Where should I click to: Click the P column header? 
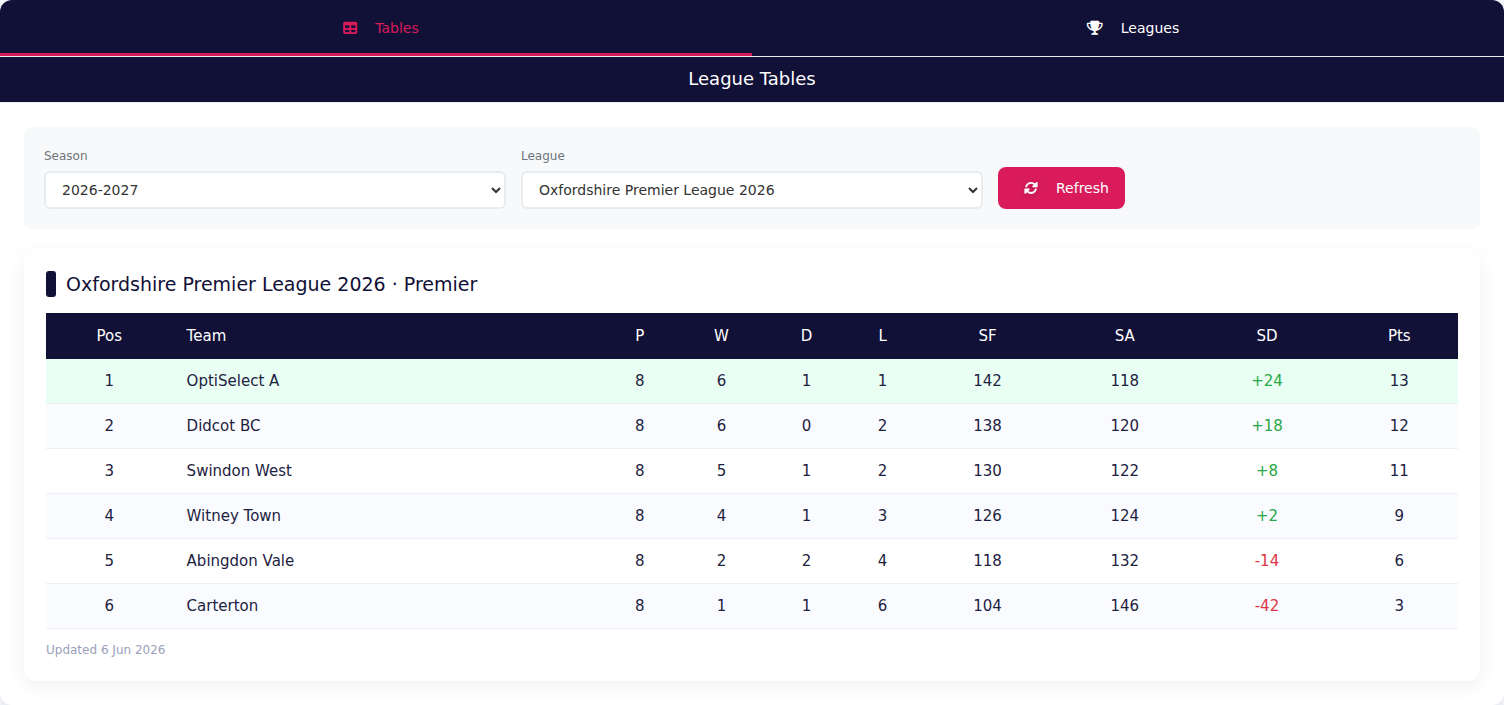(x=640, y=336)
